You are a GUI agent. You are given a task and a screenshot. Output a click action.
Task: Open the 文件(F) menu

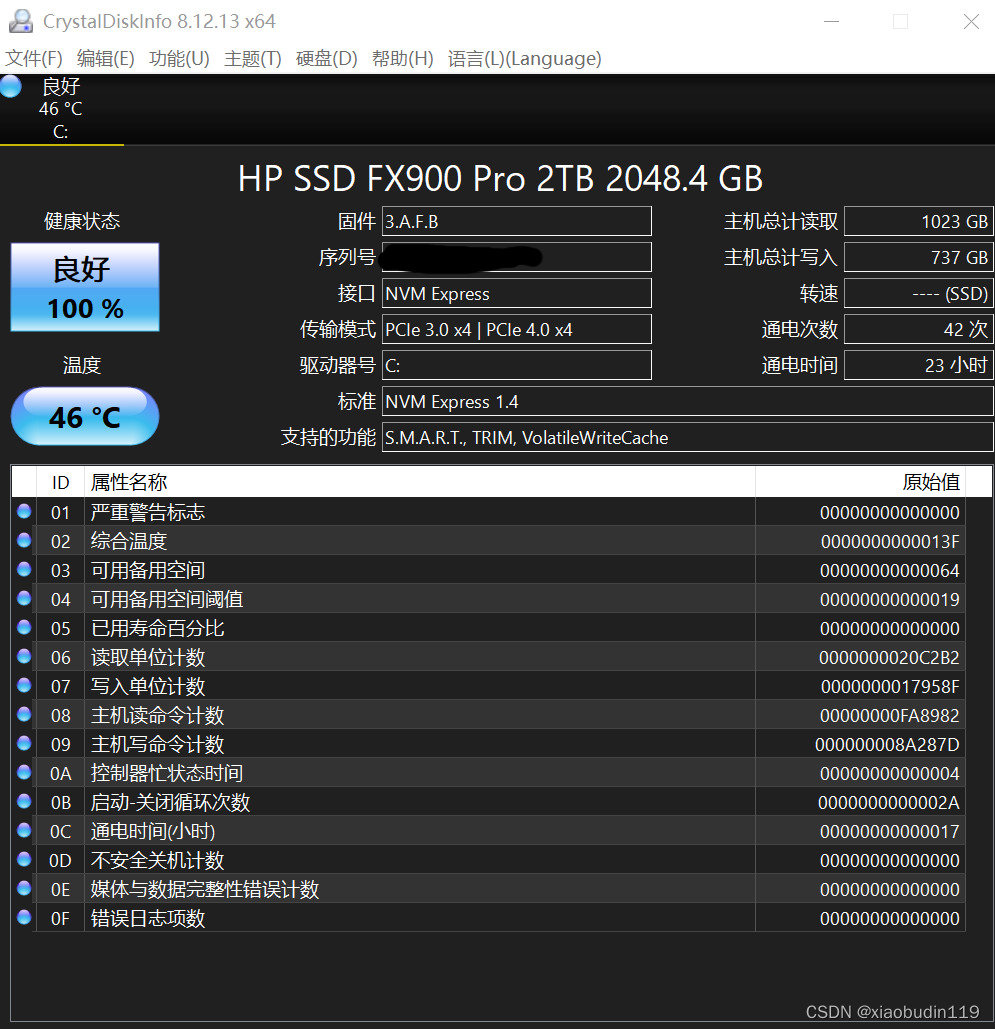pyautogui.click(x=34, y=58)
